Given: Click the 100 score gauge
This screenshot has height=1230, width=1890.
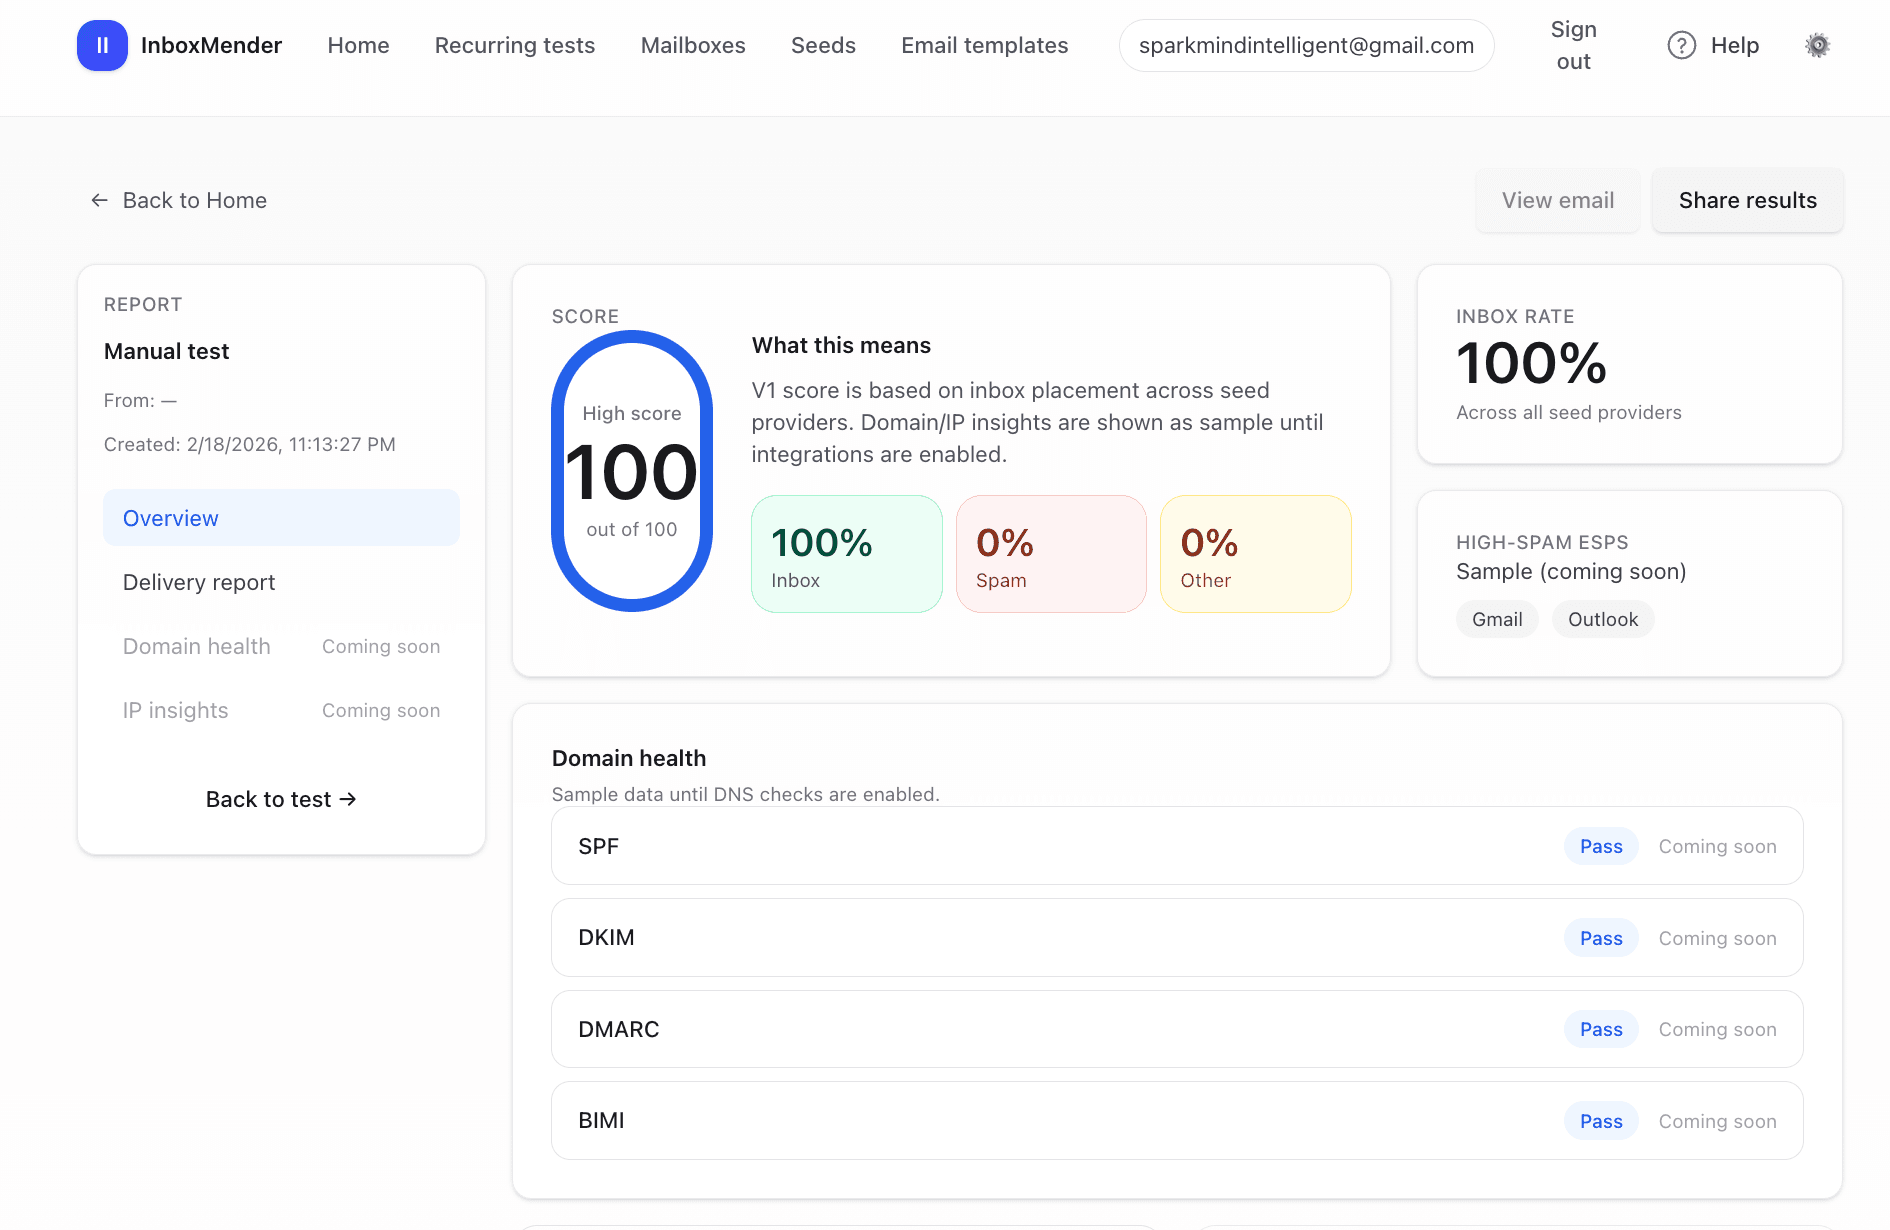Looking at the screenshot, I should pos(631,470).
